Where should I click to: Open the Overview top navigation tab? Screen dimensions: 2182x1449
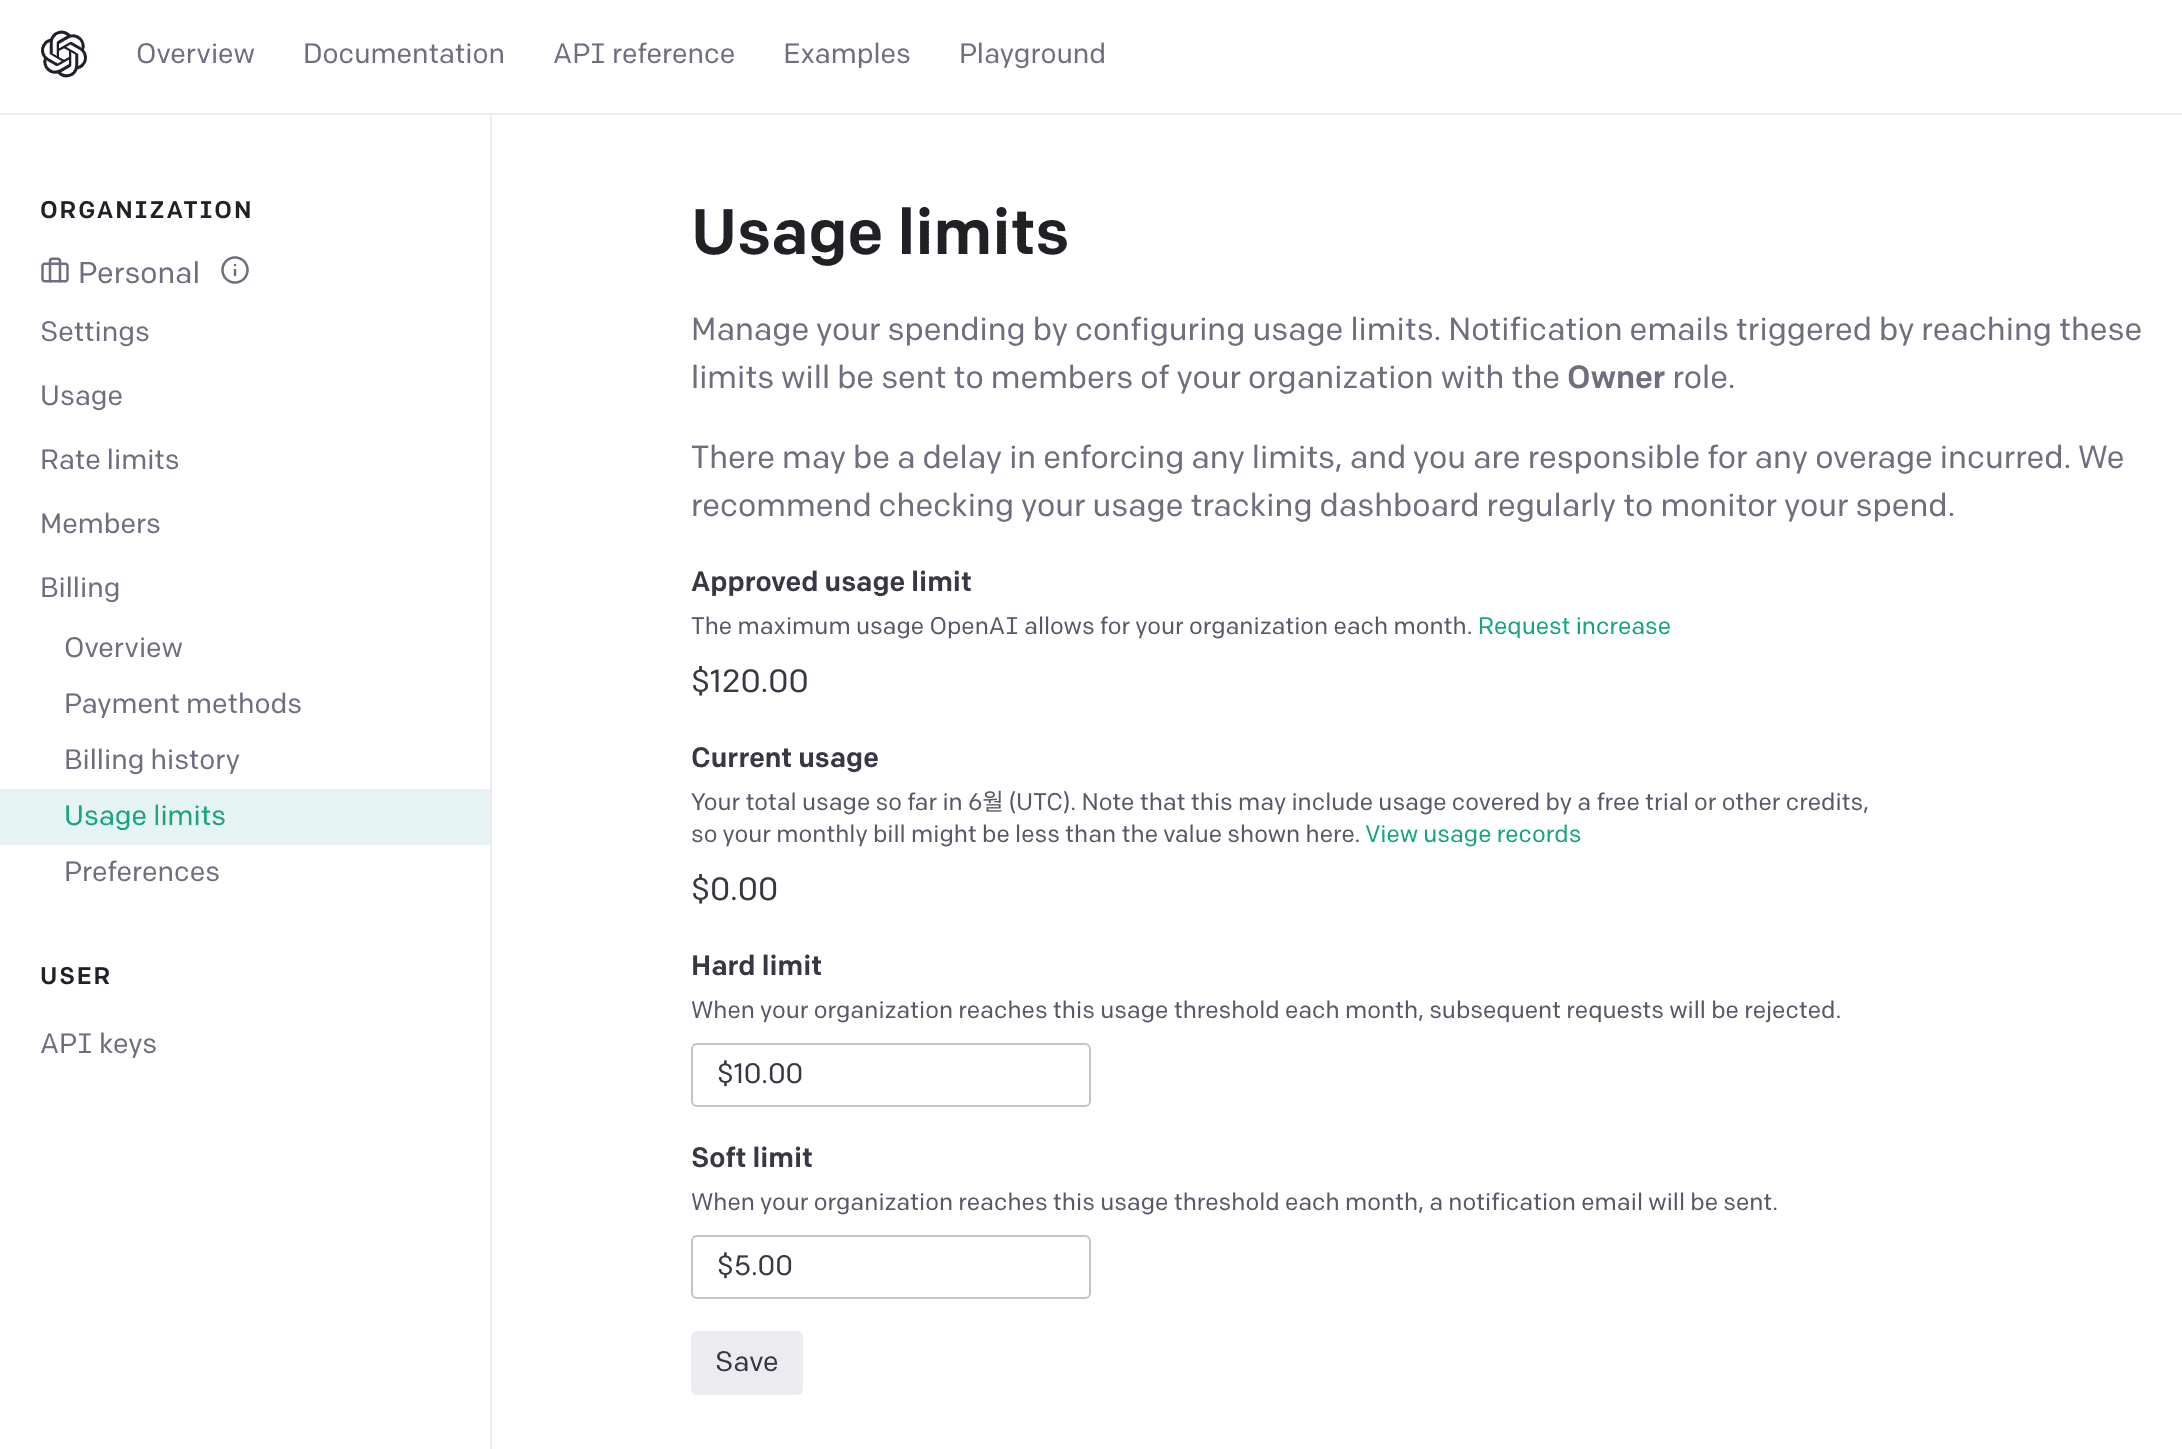[195, 54]
